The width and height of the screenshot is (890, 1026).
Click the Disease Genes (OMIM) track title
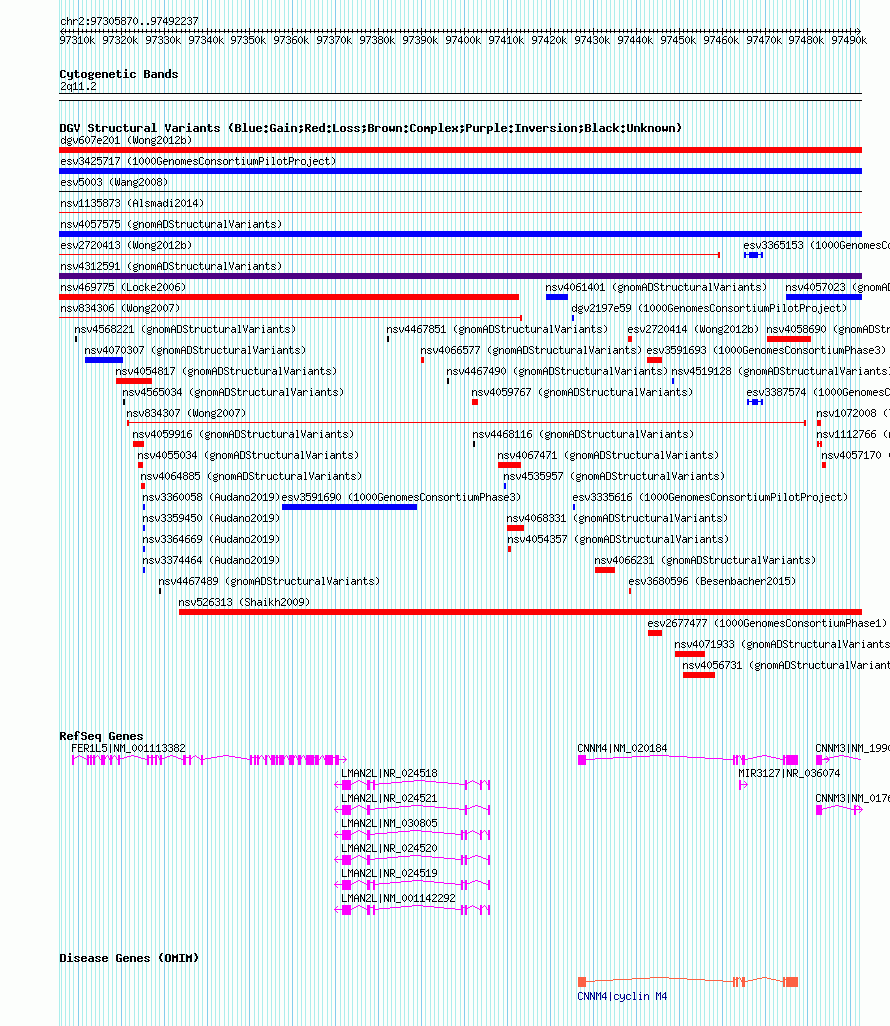[x=129, y=957]
